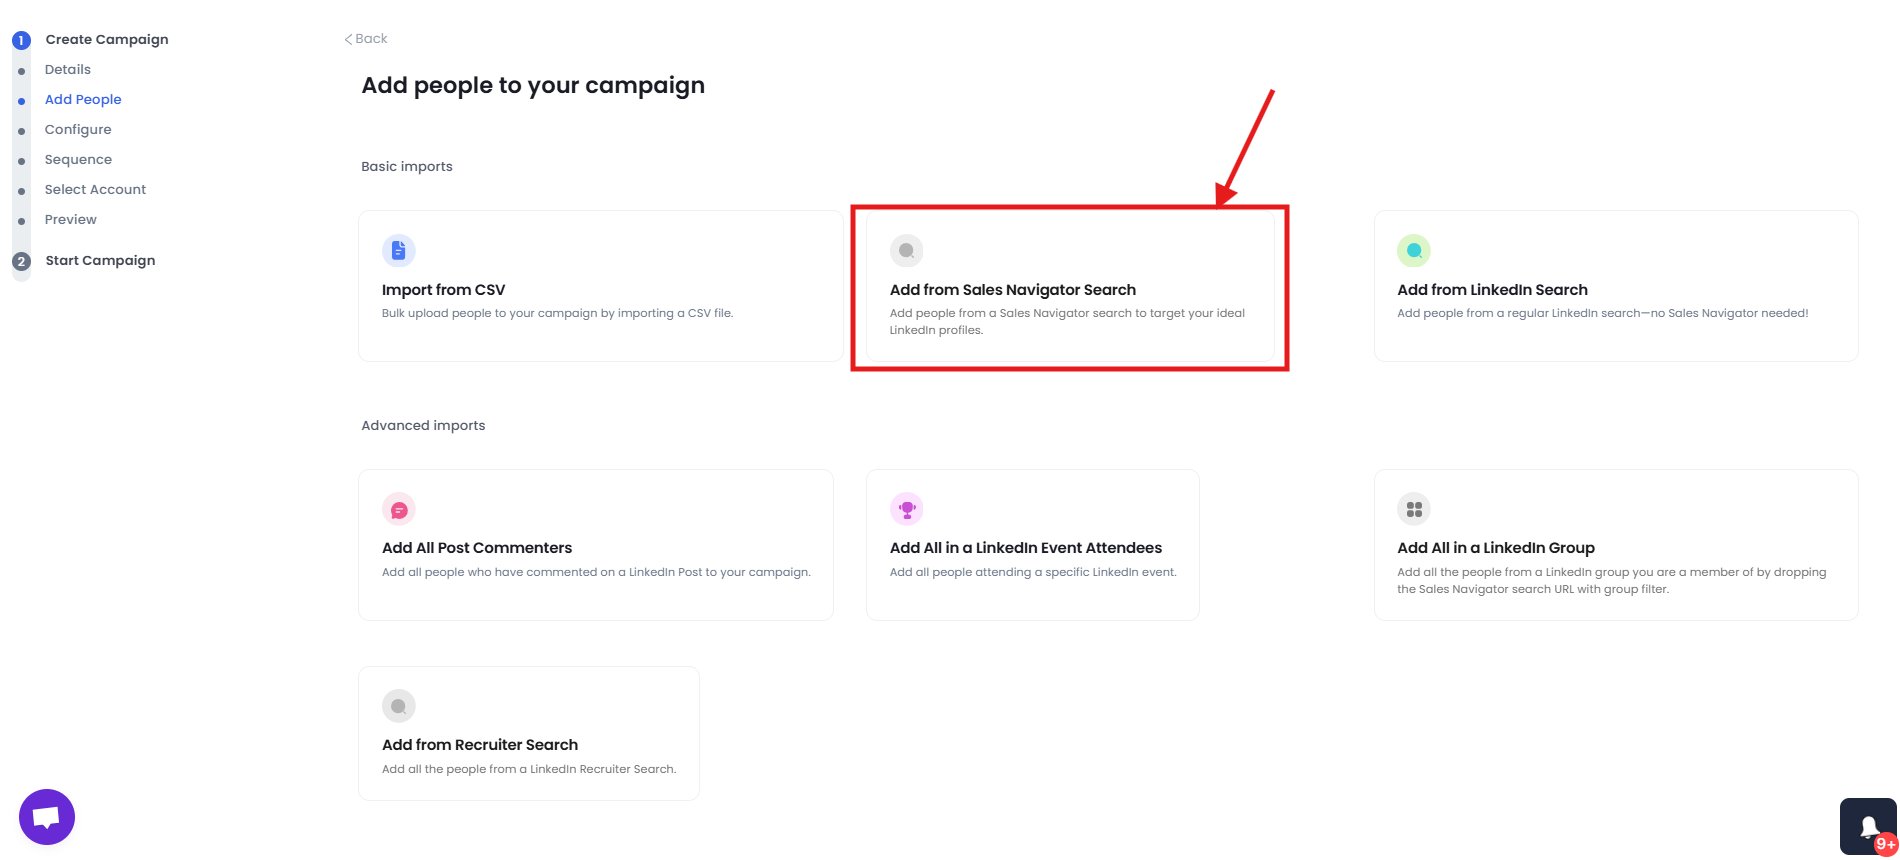1900x860 pixels.
Task: Select Add from Sales Navigator Search
Action: [1067, 288]
